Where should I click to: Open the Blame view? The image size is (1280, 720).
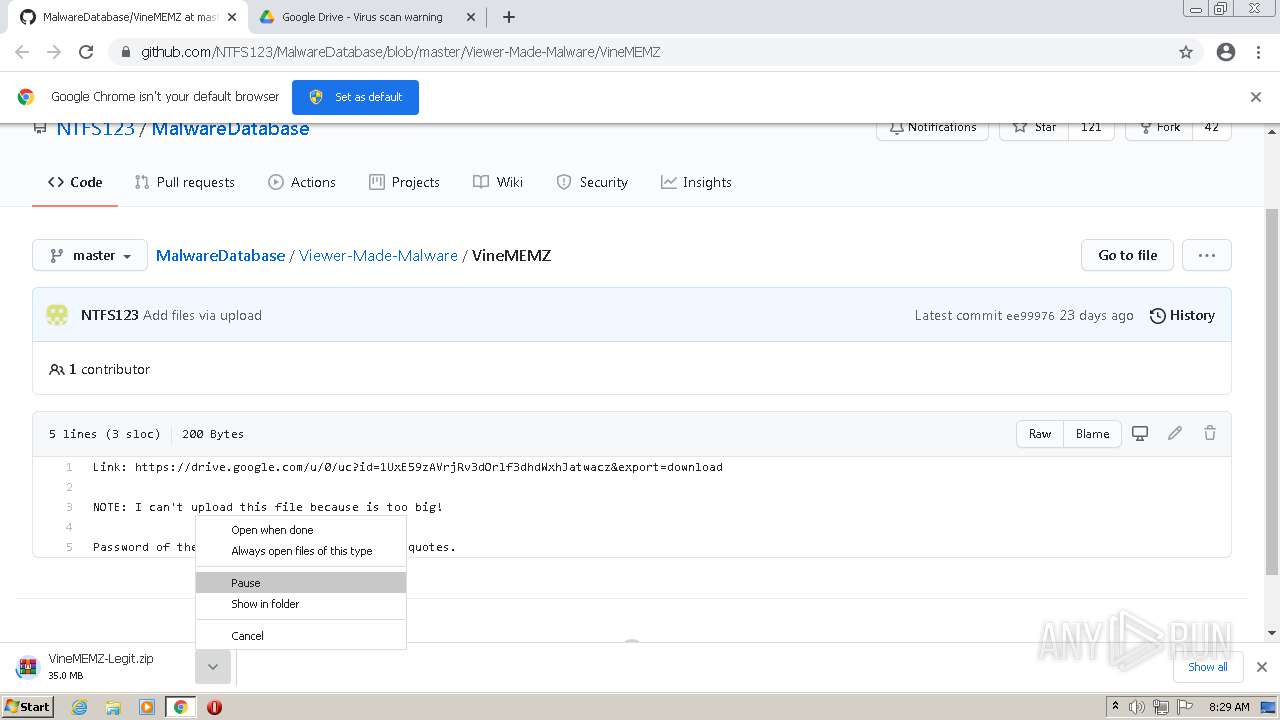[1092, 434]
